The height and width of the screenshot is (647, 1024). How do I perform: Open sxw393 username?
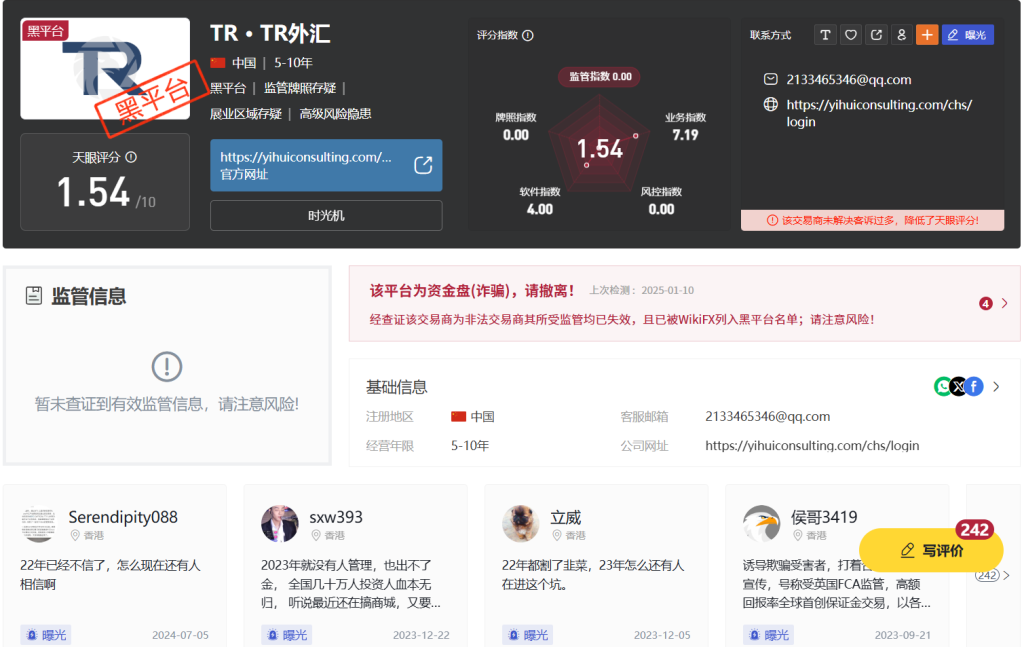click(x=336, y=517)
